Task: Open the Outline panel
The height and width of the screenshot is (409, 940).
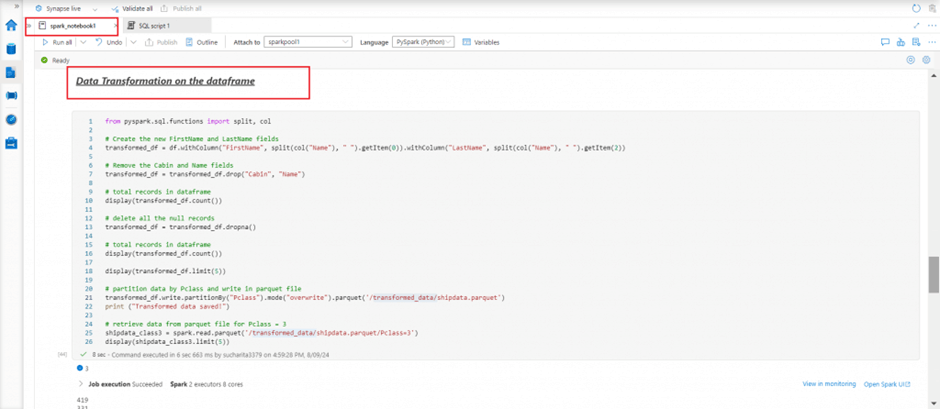Action: coord(201,42)
